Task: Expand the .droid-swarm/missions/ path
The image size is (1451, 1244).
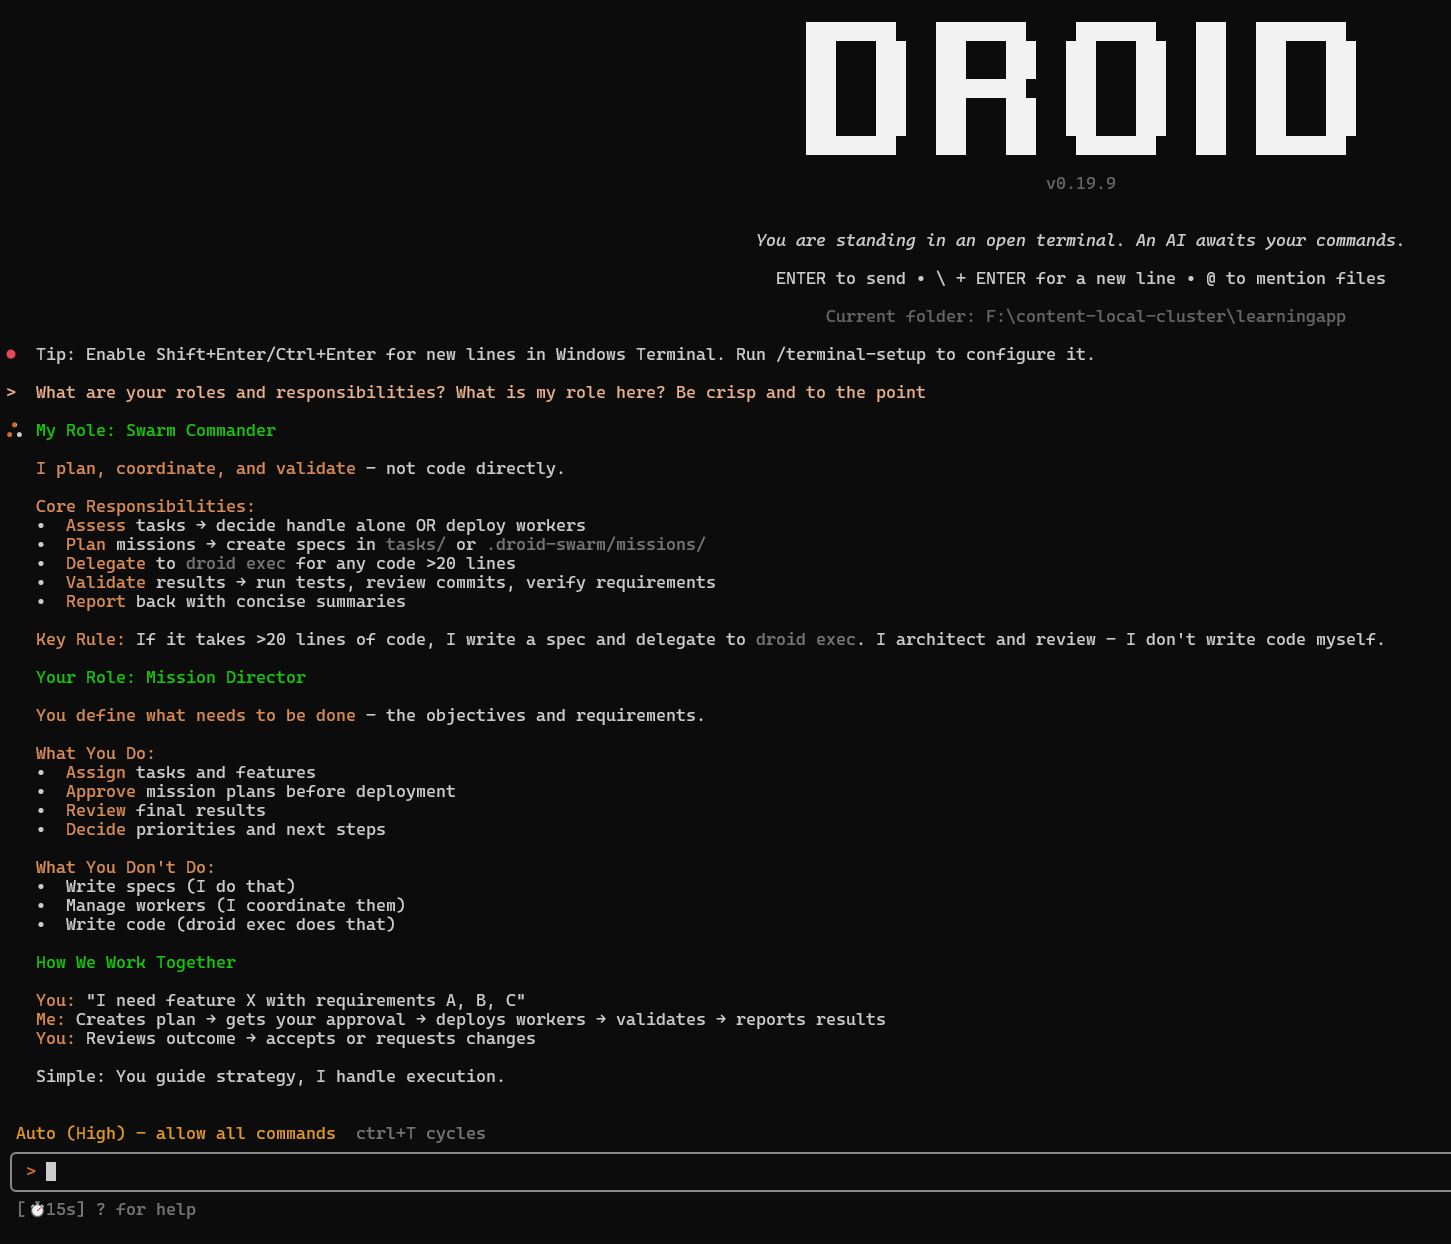Action: 595,544
